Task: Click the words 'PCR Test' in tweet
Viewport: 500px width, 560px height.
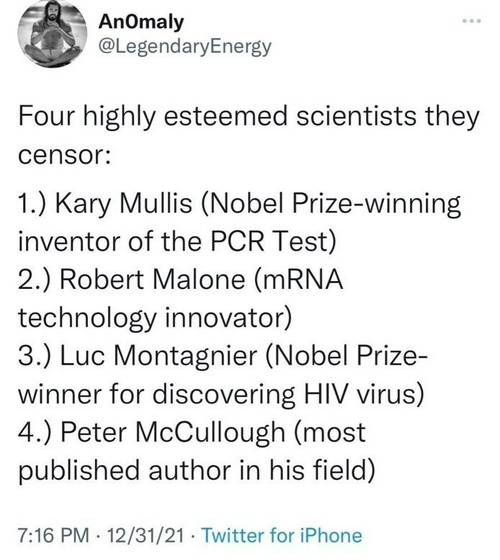Action: (x=269, y=241)
